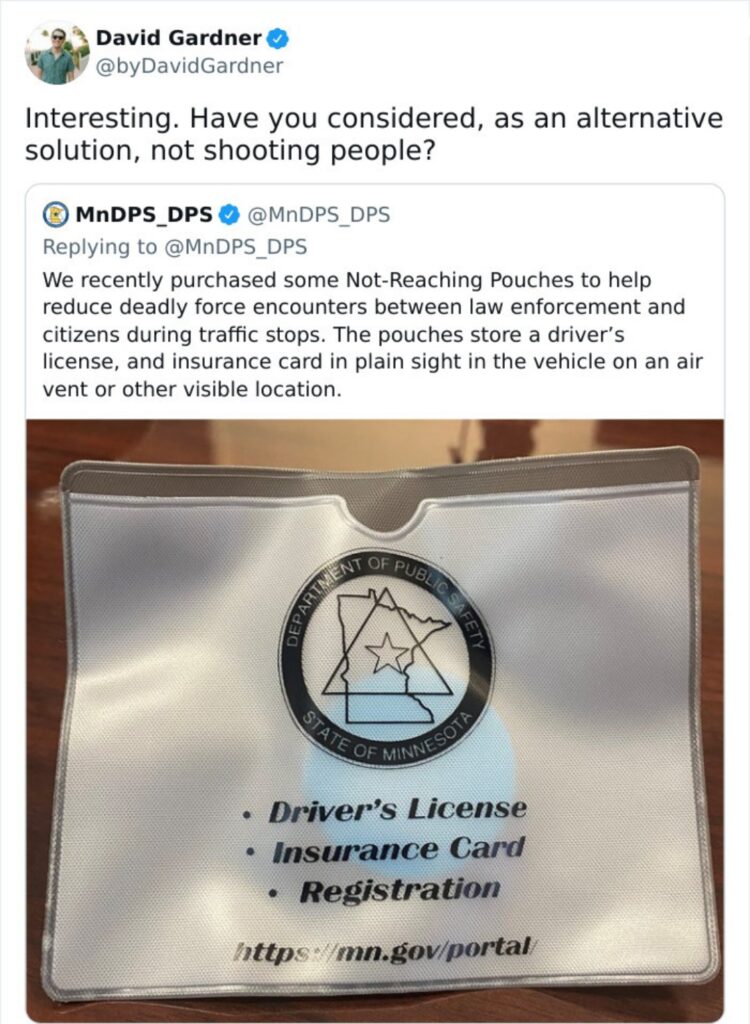The image size is (750, 1024).
Task: Click the Registration bullet text
Action: pos(400,890)
